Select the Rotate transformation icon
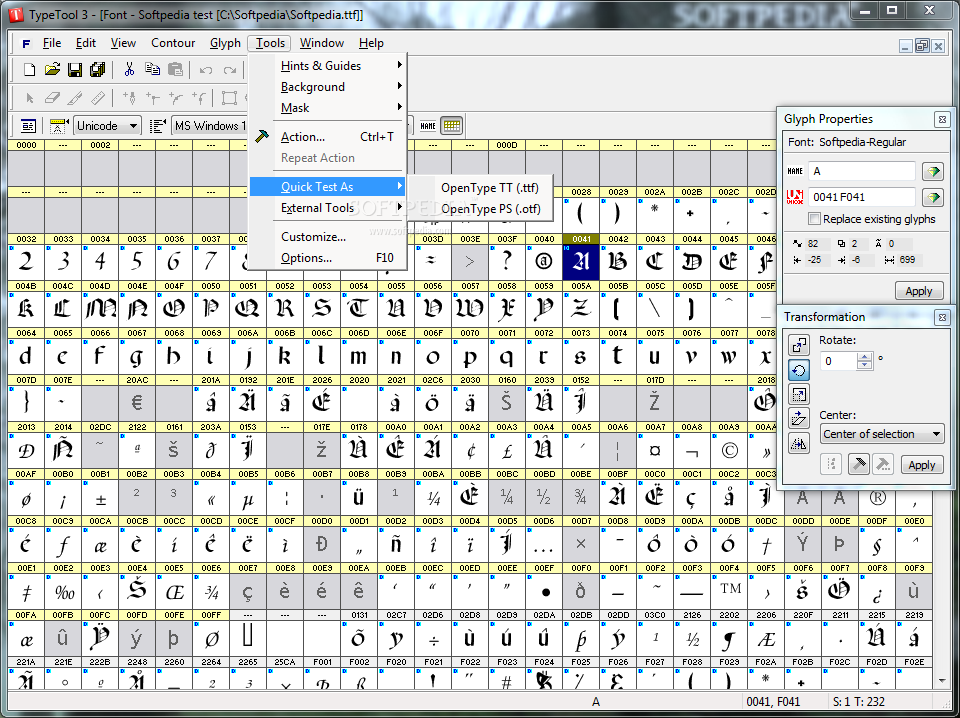960x718 pixels. coord(799,369)
